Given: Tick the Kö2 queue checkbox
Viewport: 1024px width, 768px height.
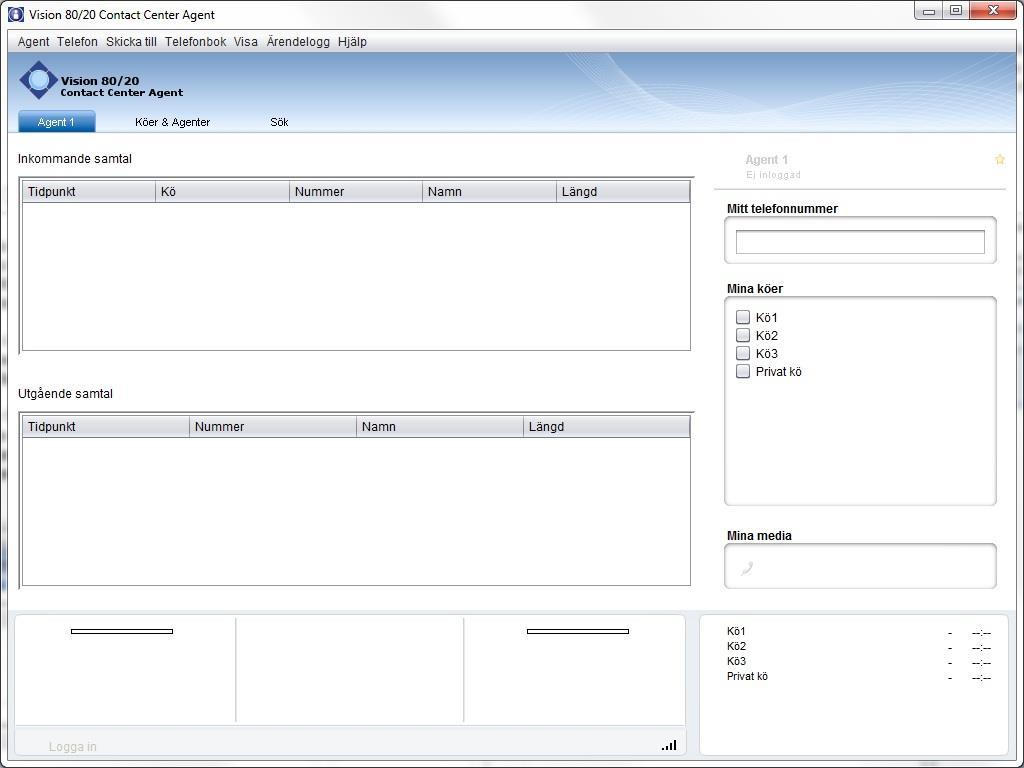Looking at the screenshot, I should [x=743, y=335].
